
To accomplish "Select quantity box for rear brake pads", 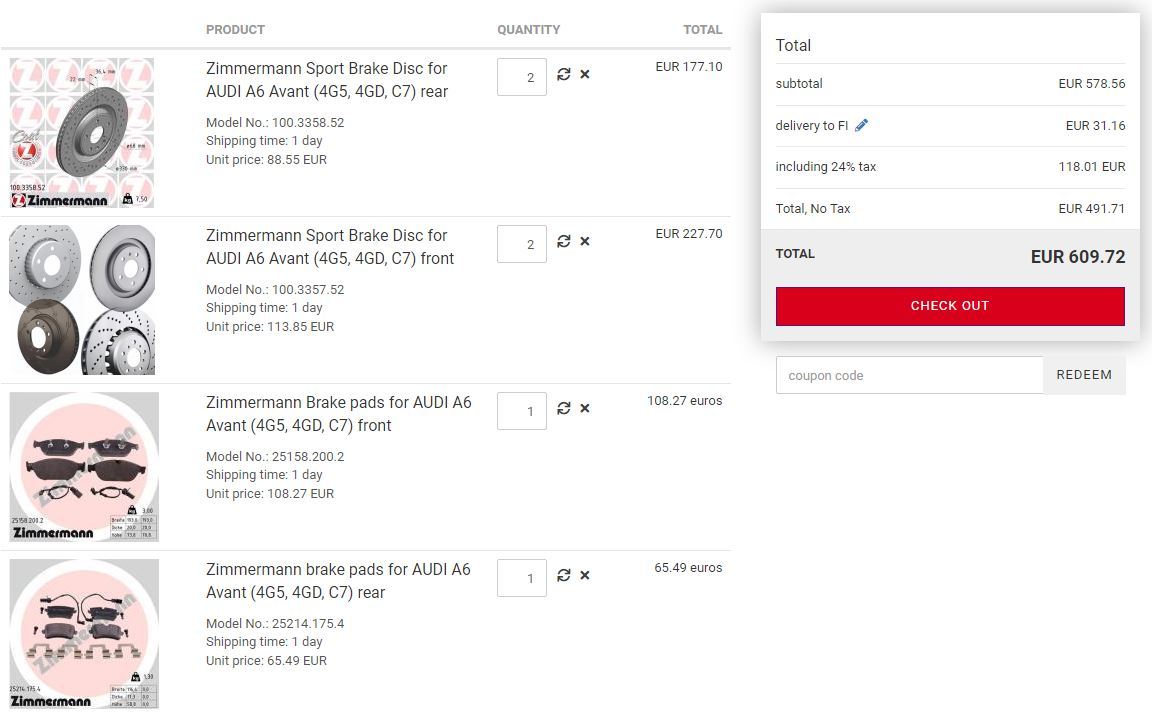I will 522,578.
